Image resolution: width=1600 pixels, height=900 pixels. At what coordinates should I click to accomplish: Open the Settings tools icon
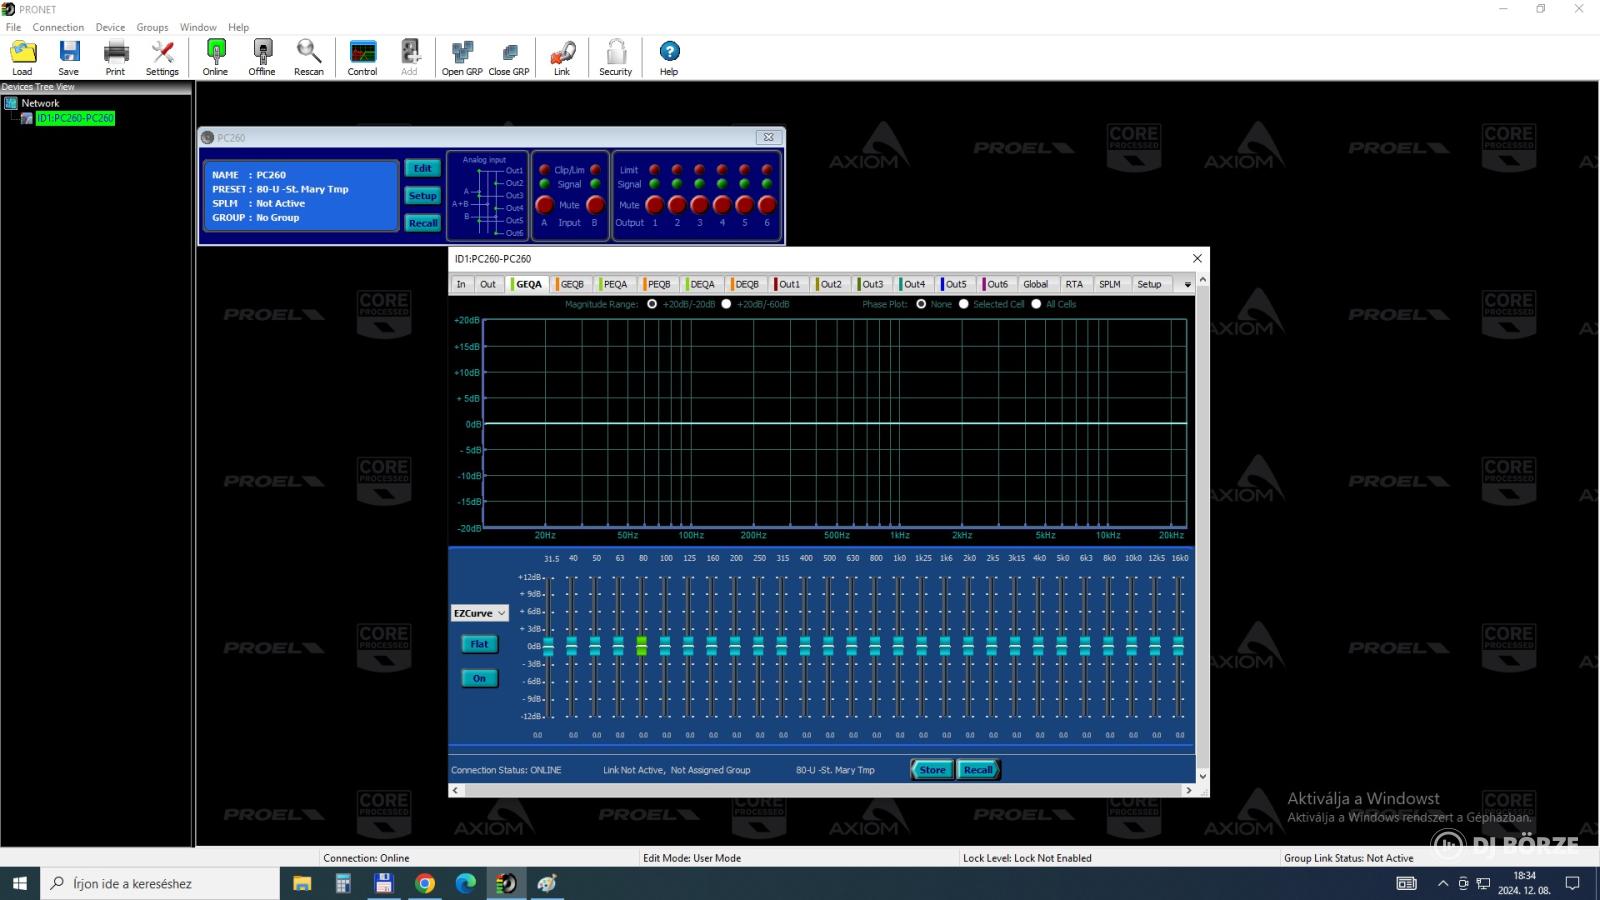click(x=162, y=52)
